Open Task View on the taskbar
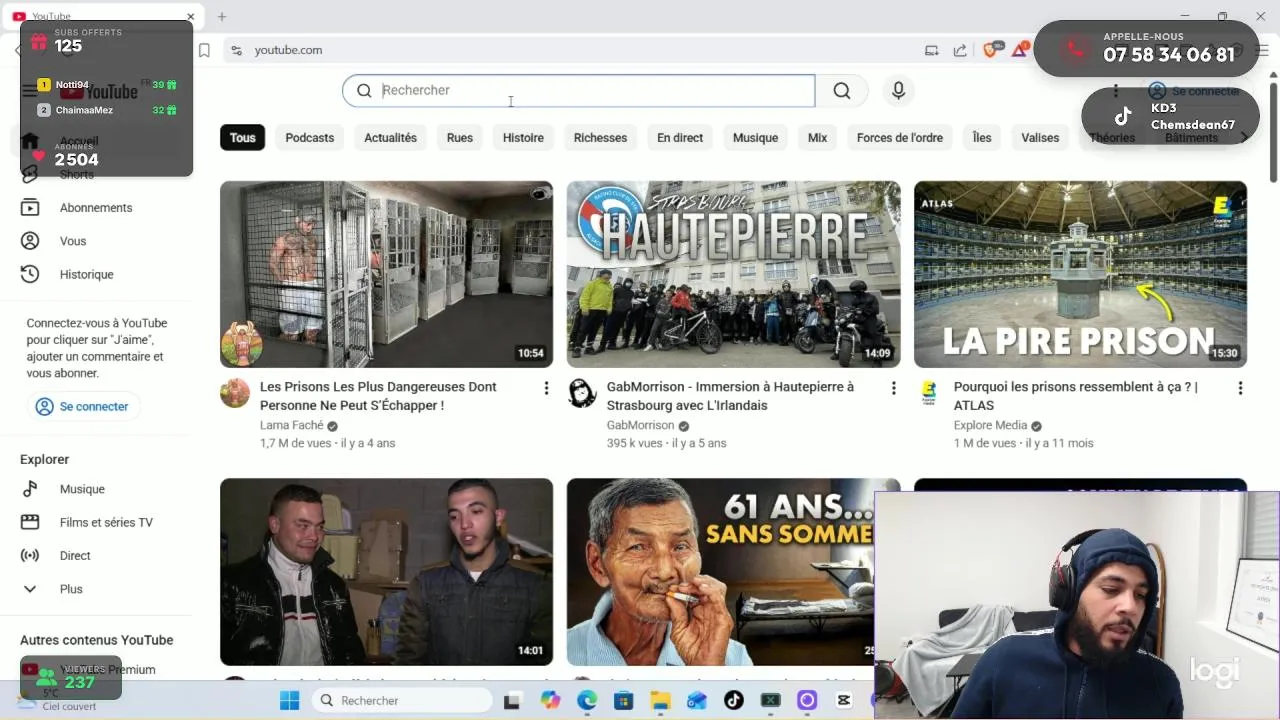The height and width of the screenshot is (720, 1280). [x=513, y=700]
